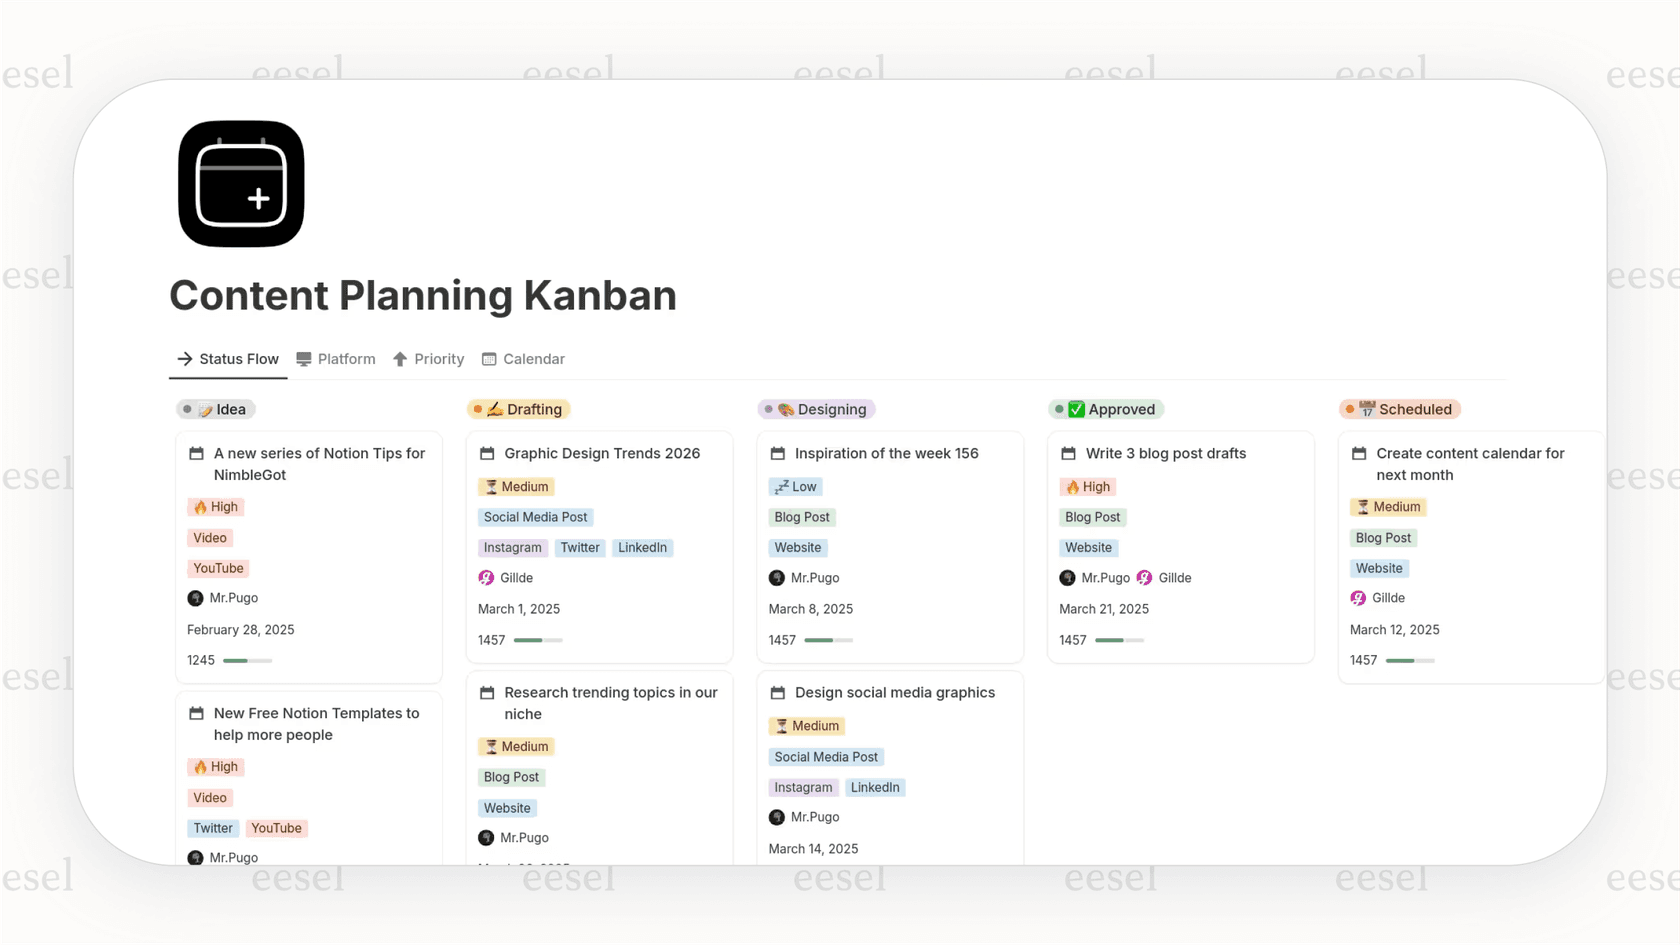Open the Low priority tag on Inspiration card
The image size is (1680, 945).
tap(795, 486)
